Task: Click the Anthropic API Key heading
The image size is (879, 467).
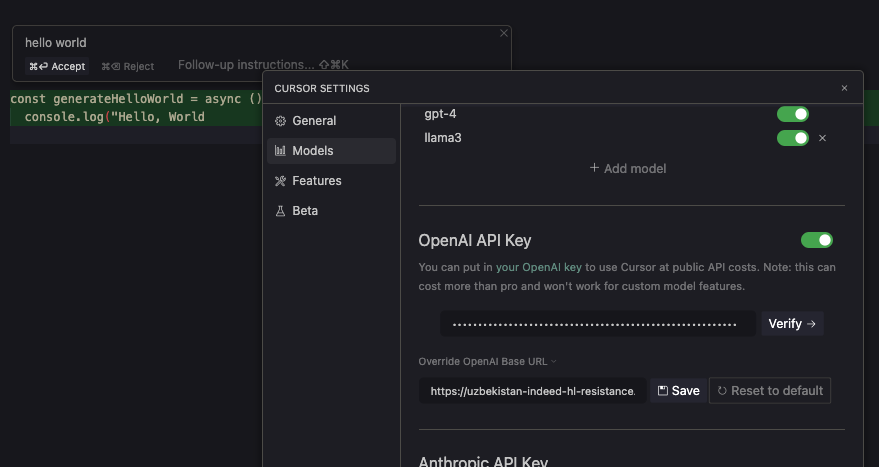Action: pos(483,462)
